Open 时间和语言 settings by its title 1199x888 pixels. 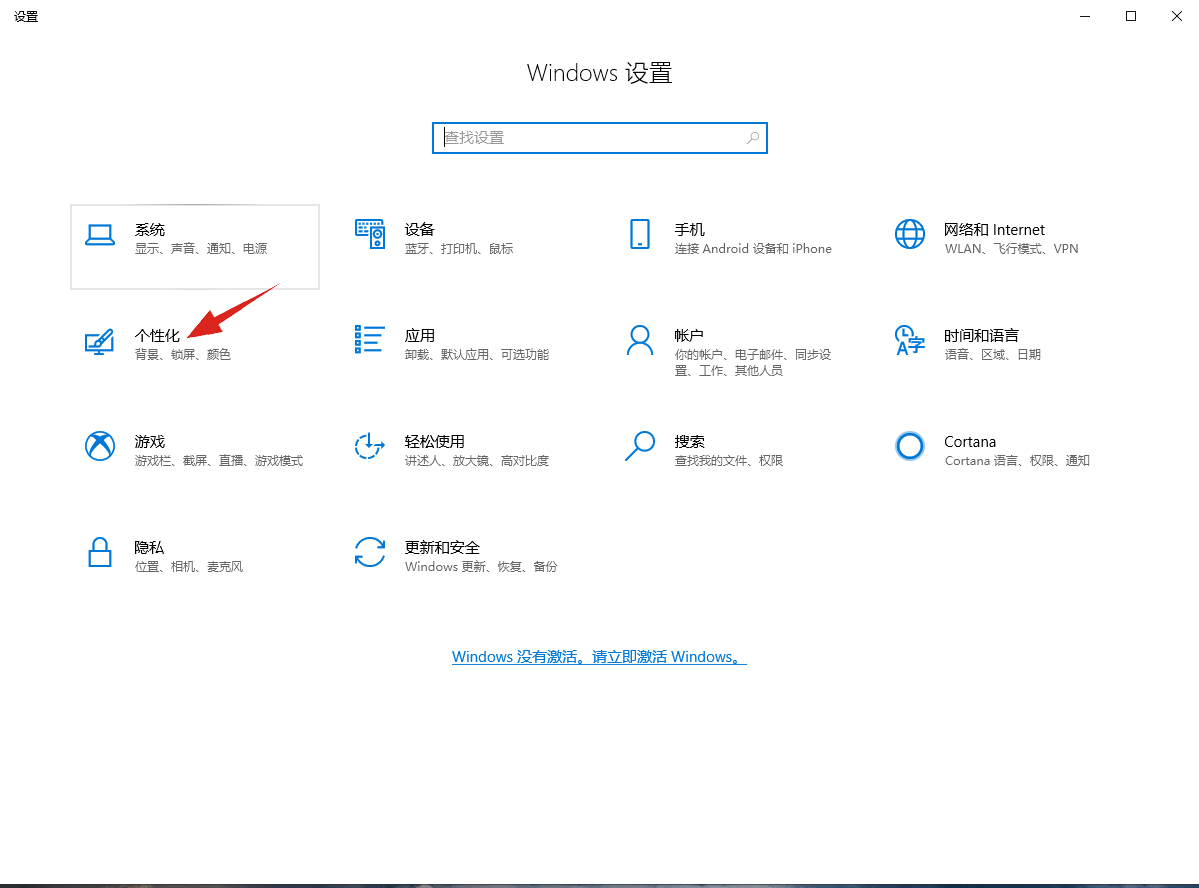pos(981,336)
